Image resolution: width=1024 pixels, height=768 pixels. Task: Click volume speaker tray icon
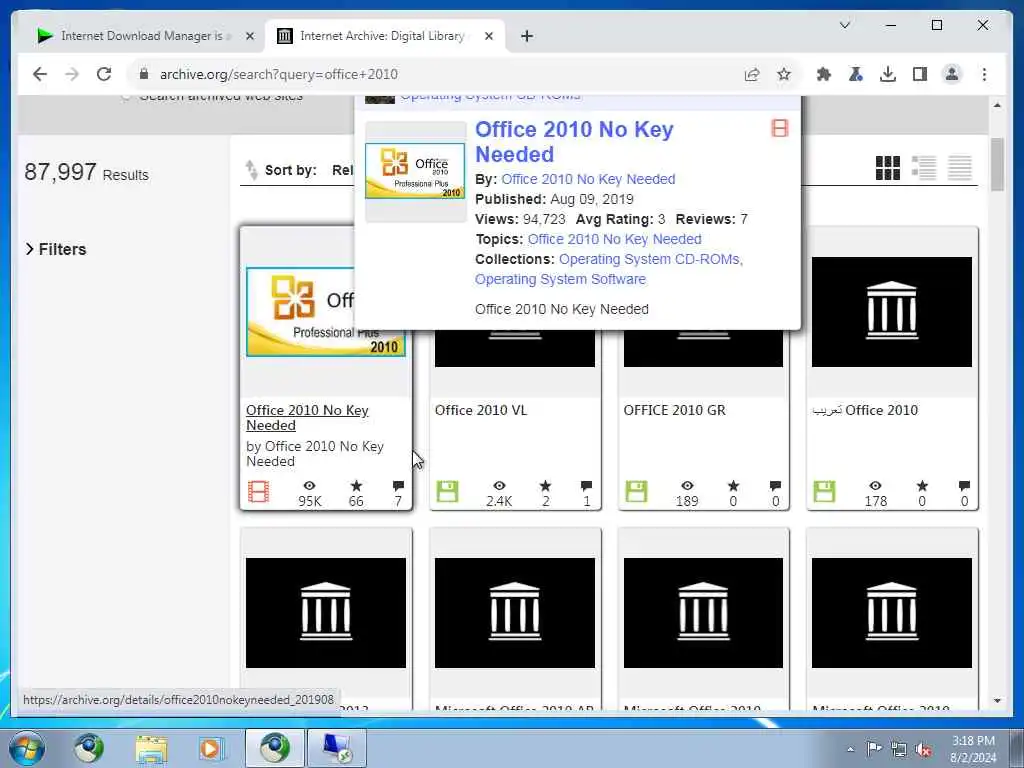point(923,749)
